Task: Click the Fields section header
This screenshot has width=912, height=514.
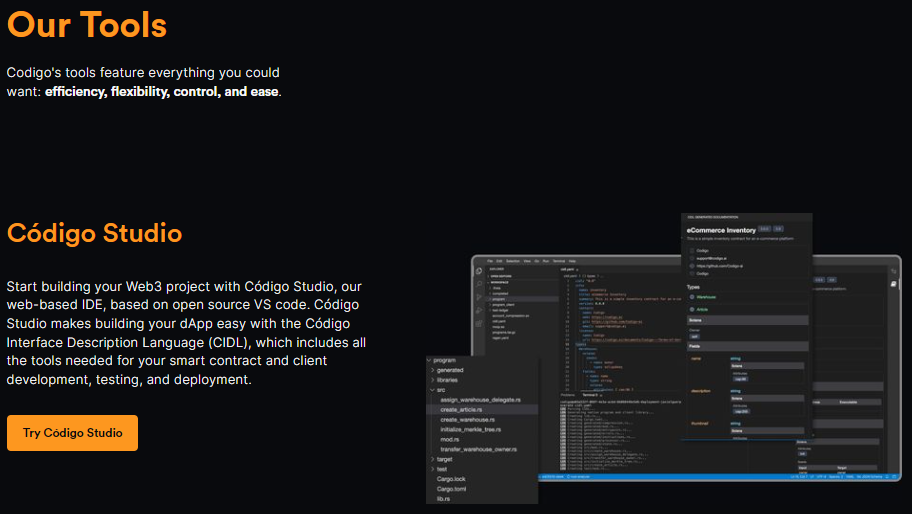Action: 748,346
